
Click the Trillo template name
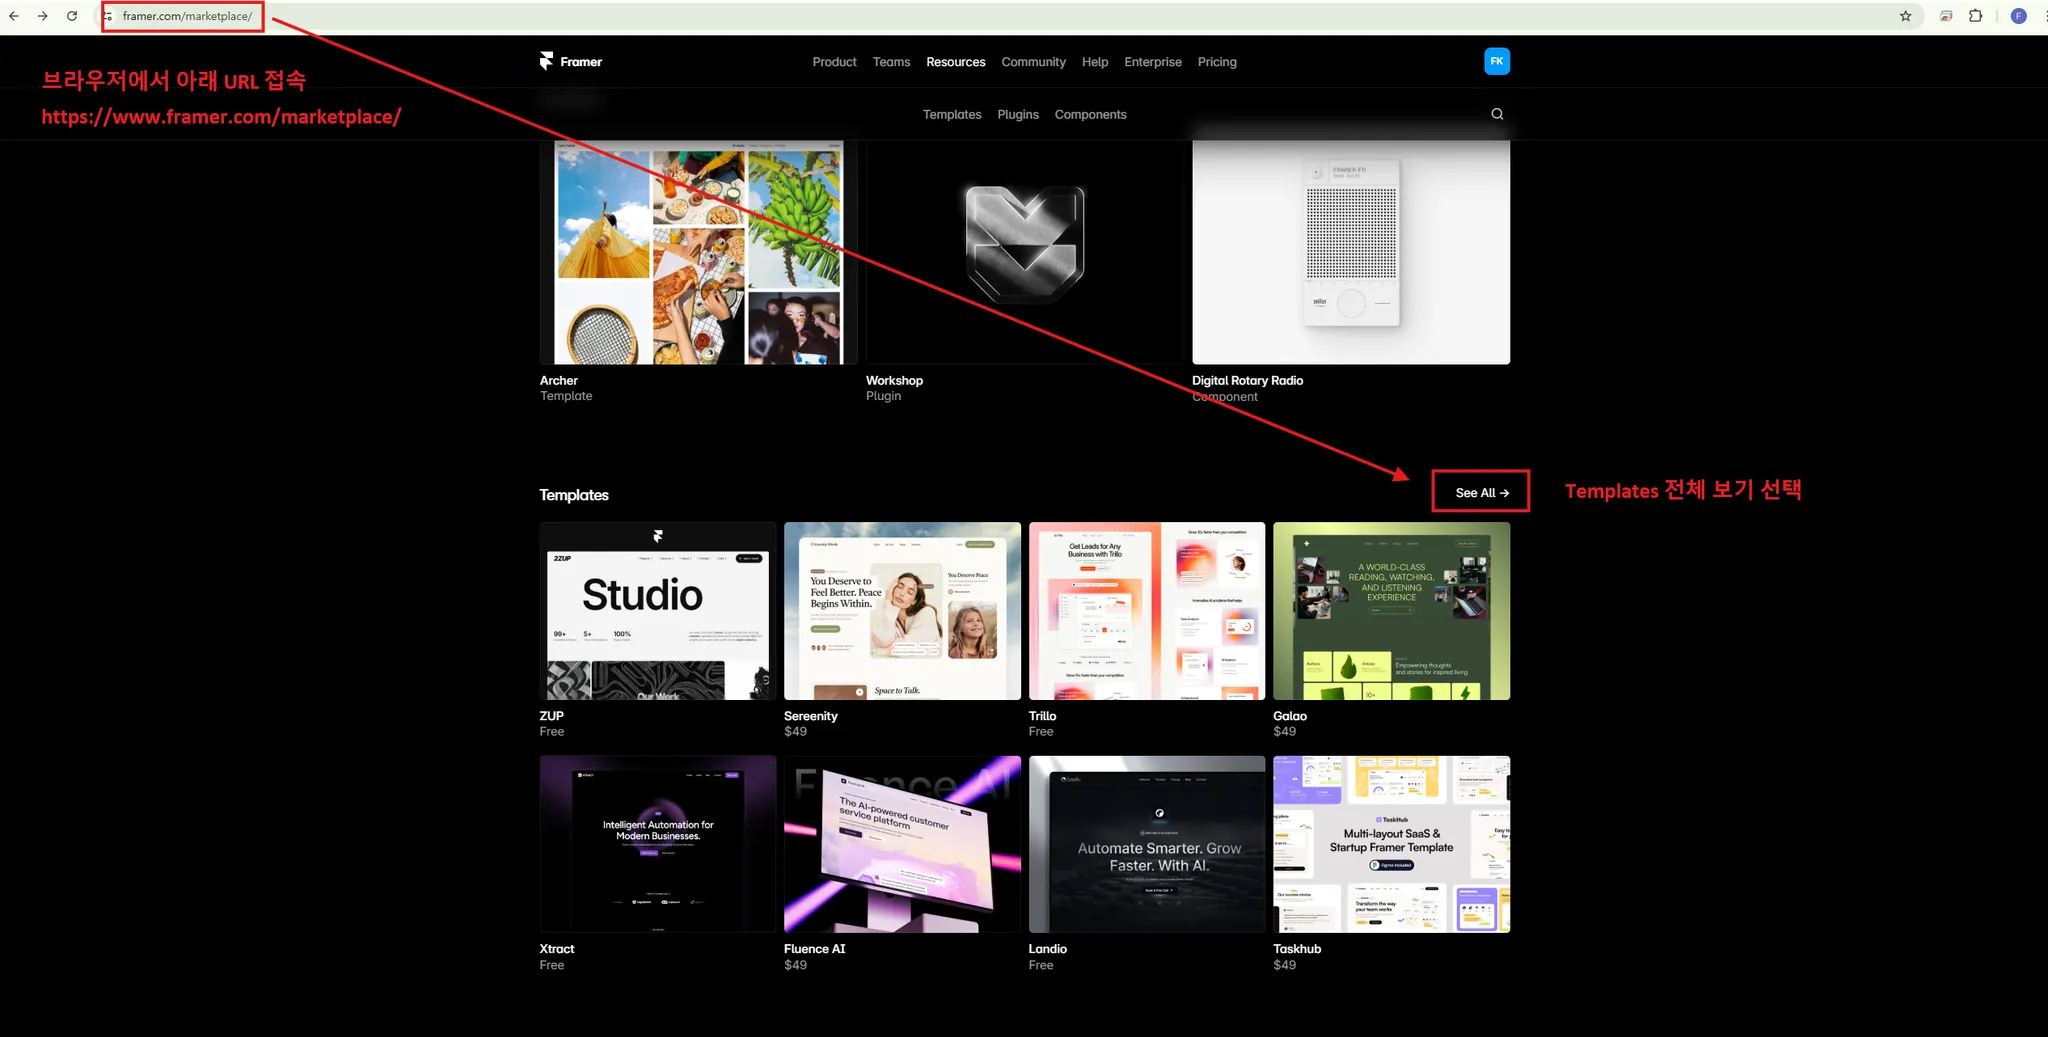click(x=1042, y=716)
